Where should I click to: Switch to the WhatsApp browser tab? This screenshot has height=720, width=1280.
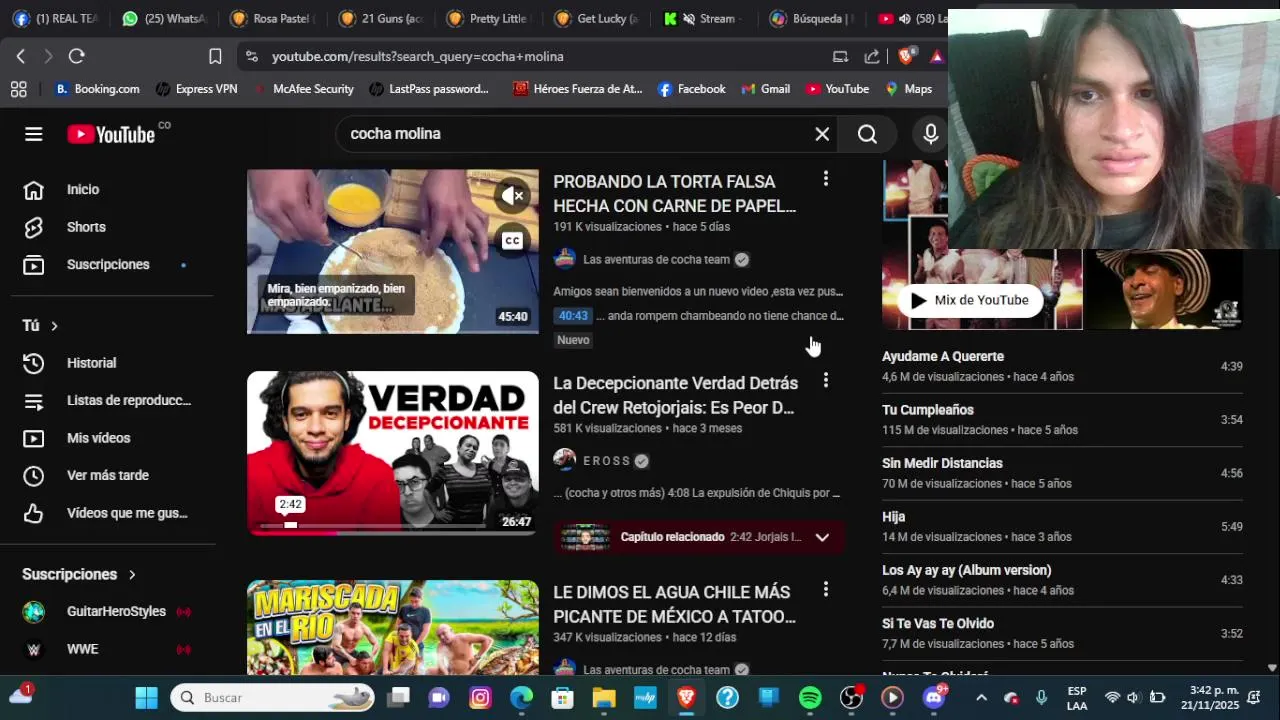pos(165,18)
